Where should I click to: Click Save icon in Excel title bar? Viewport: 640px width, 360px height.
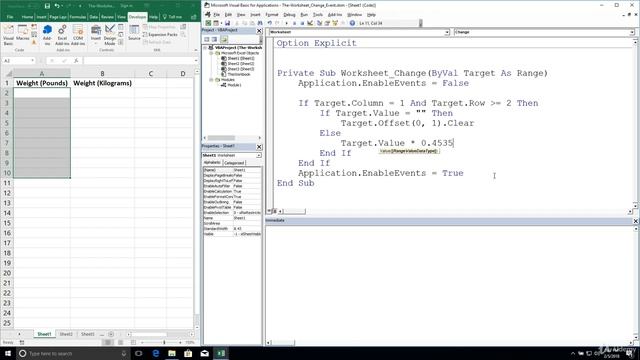pyautogui.click(x=47, y=6)
